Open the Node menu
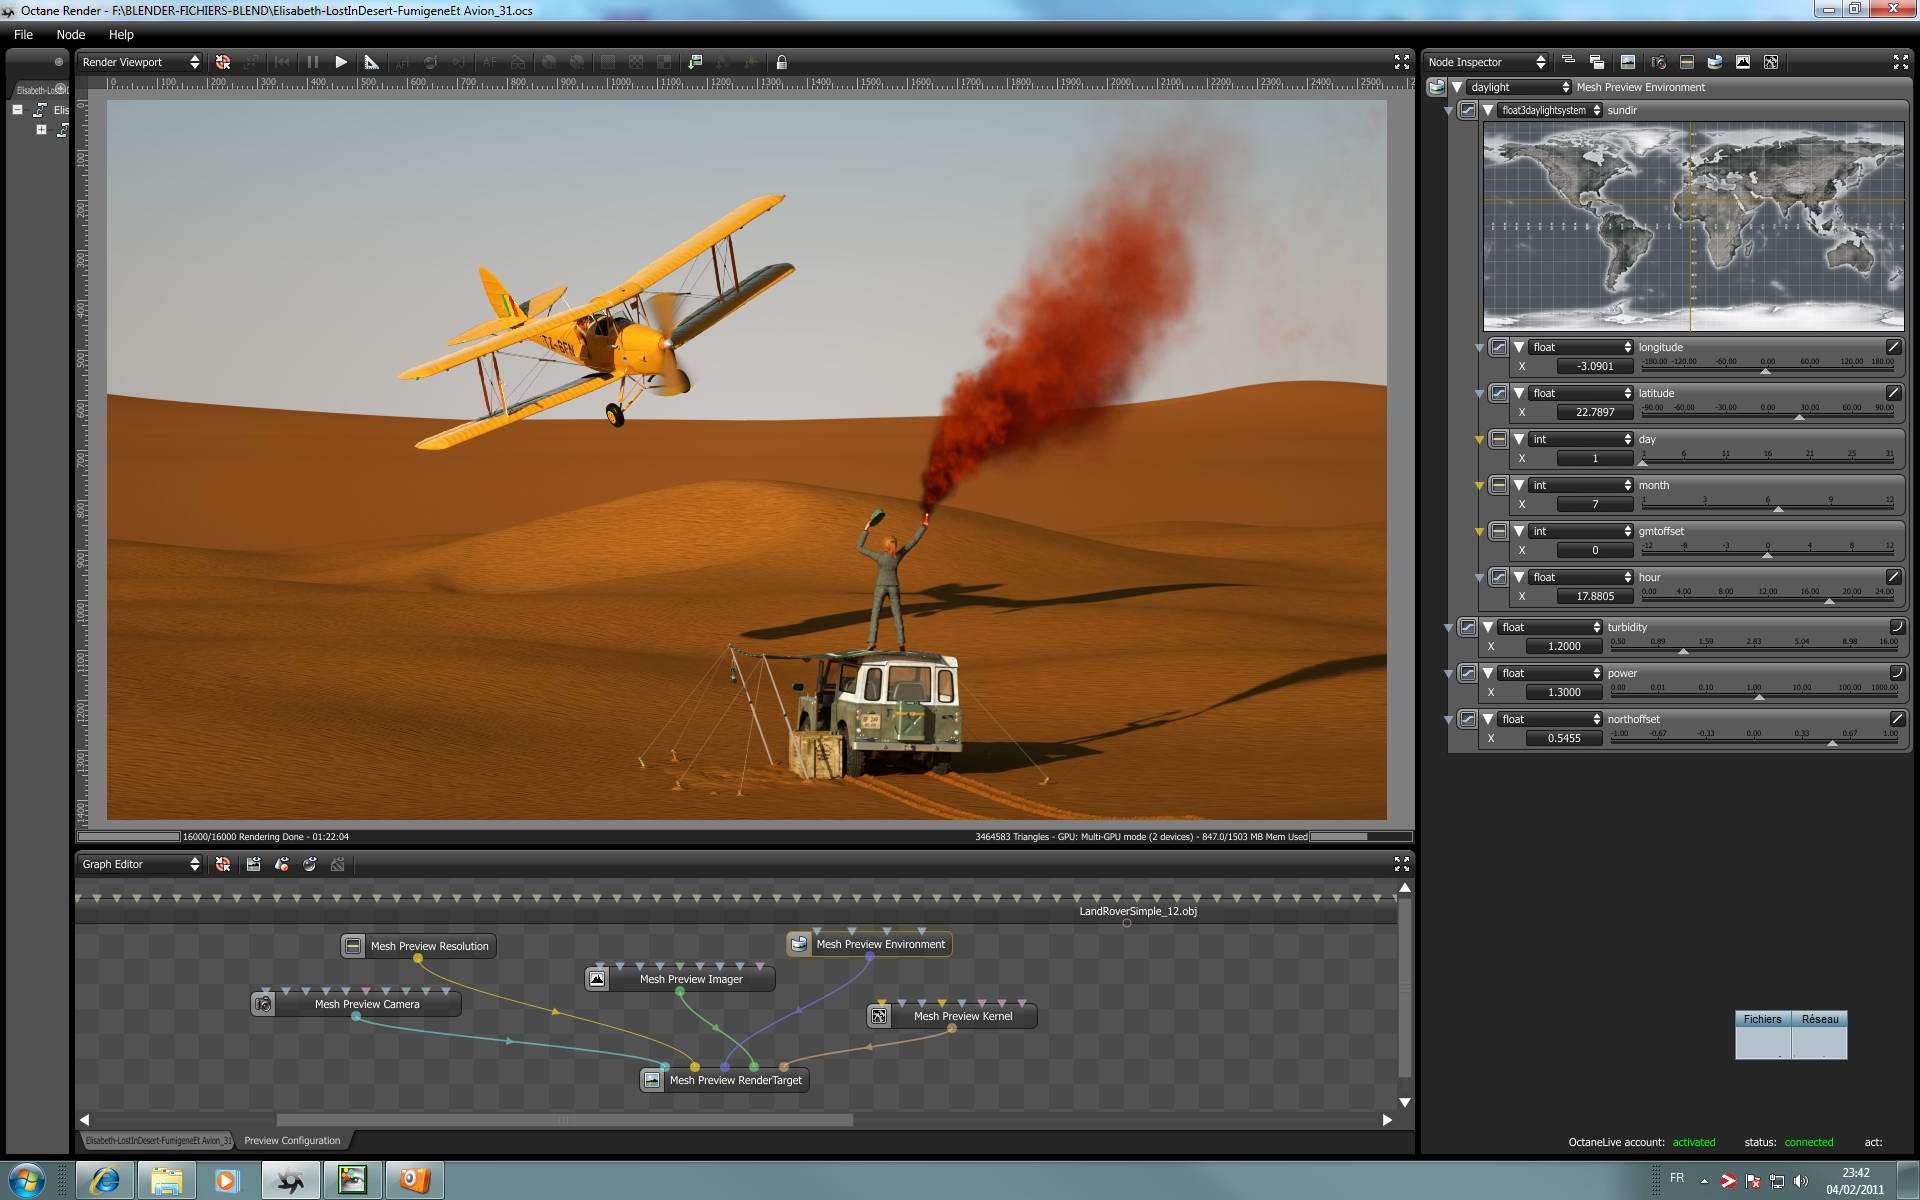The width and height of the screenshot is (1920, 1200). click(70, 34)
